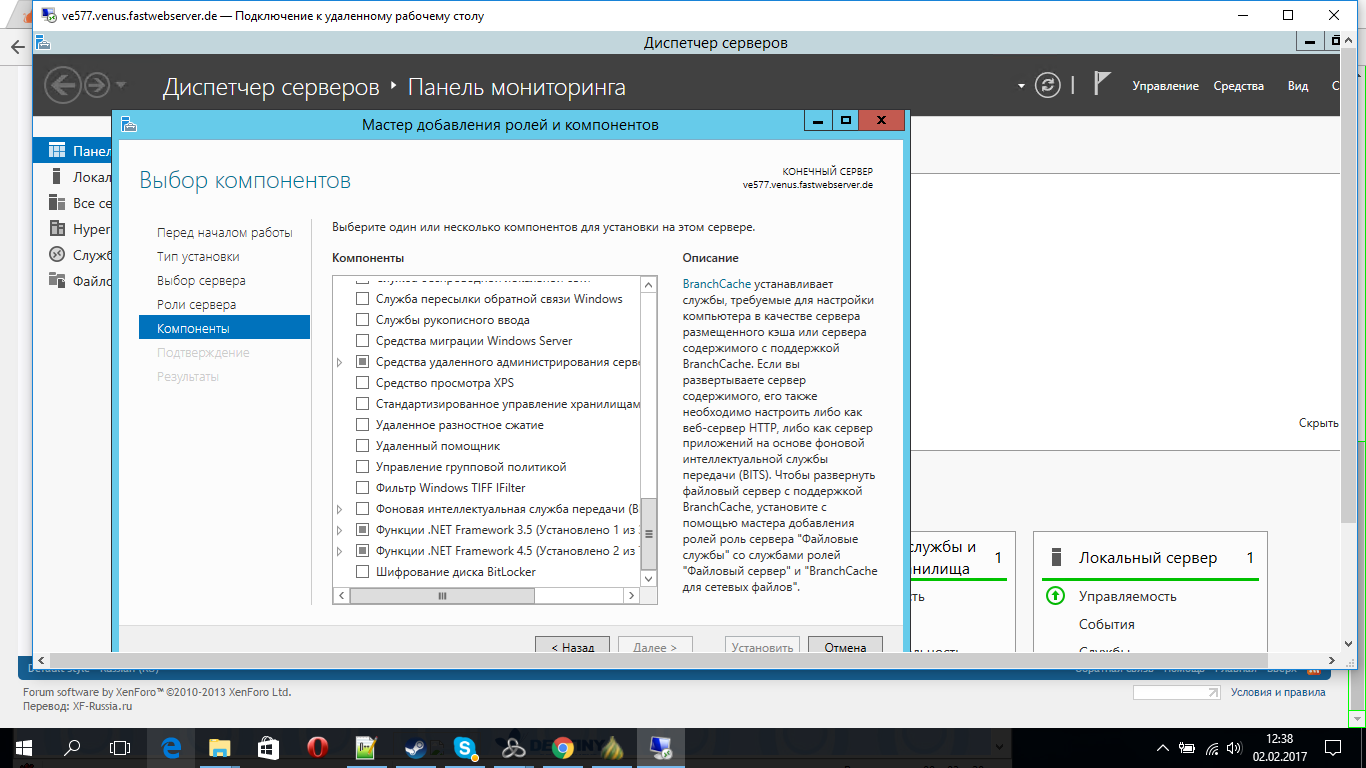Click the components list horizontal scrollbar thumb
This screenshot has height=768, width=1366.
[442, 595]
